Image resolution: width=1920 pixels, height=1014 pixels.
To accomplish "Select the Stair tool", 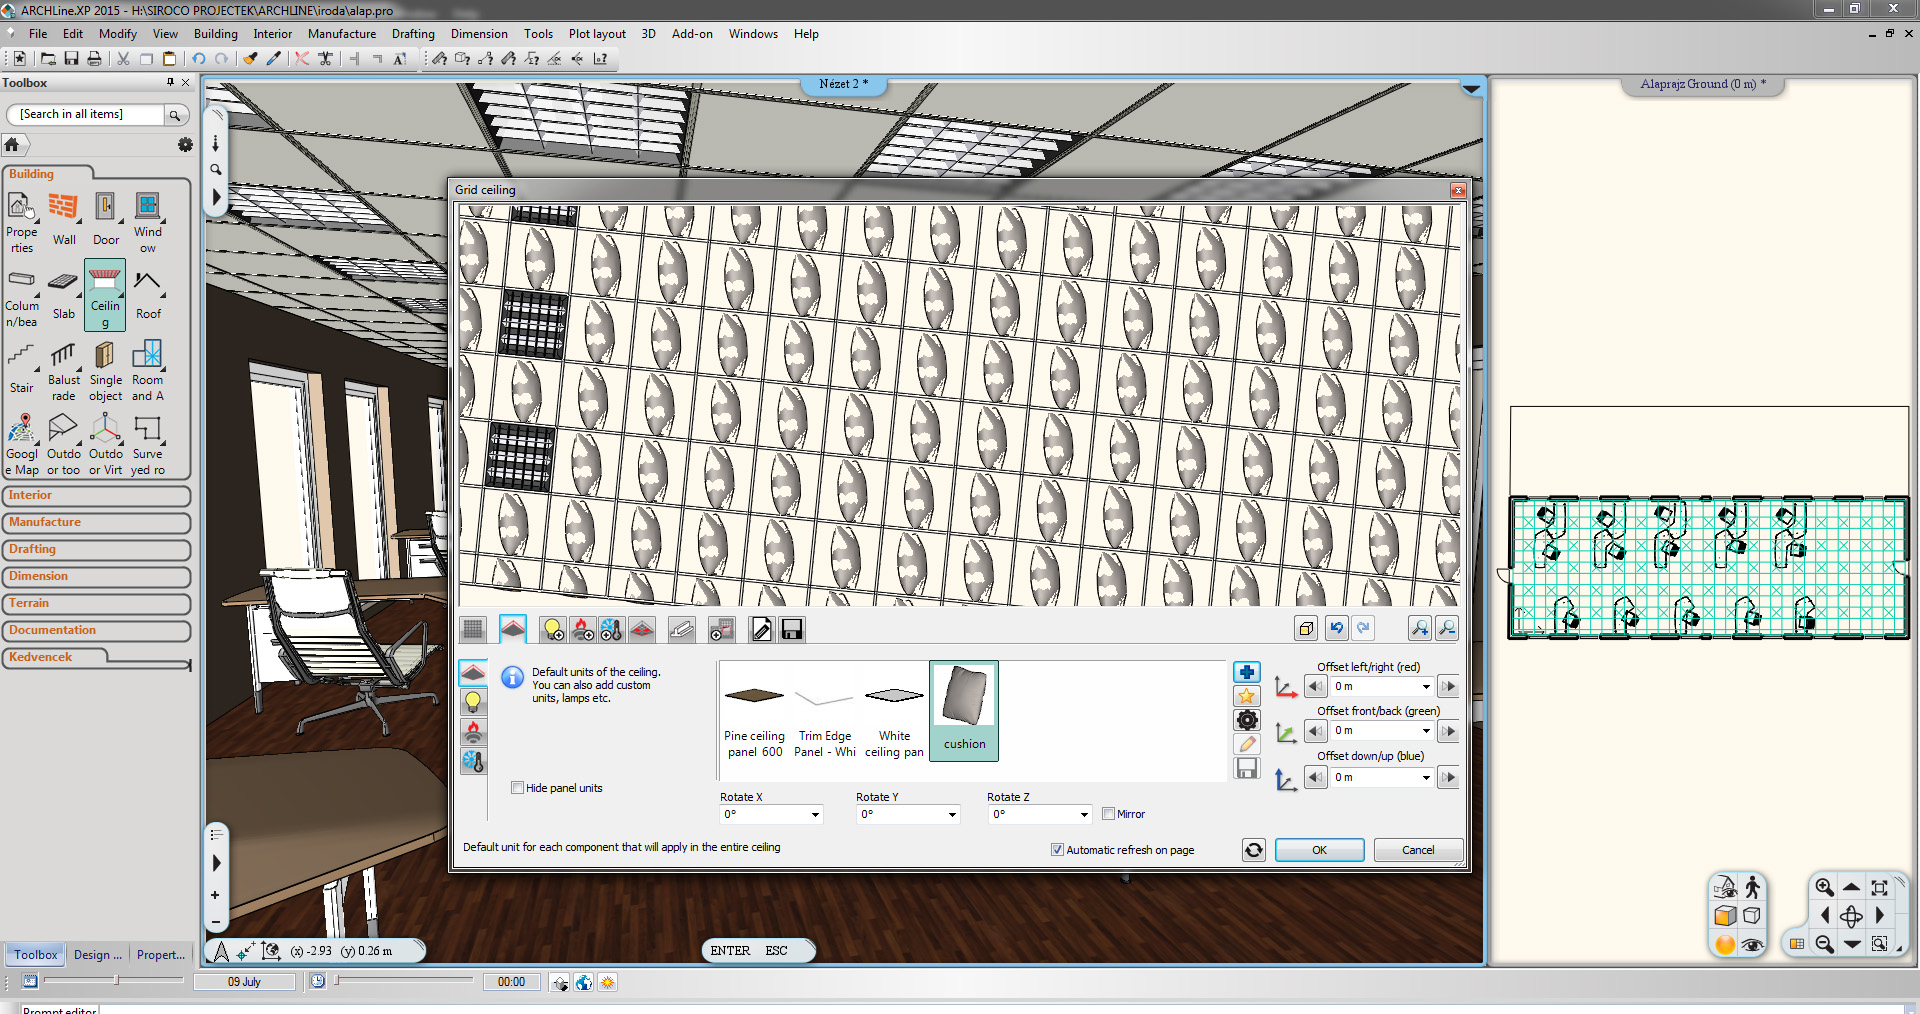I will (x=21, y=368).
